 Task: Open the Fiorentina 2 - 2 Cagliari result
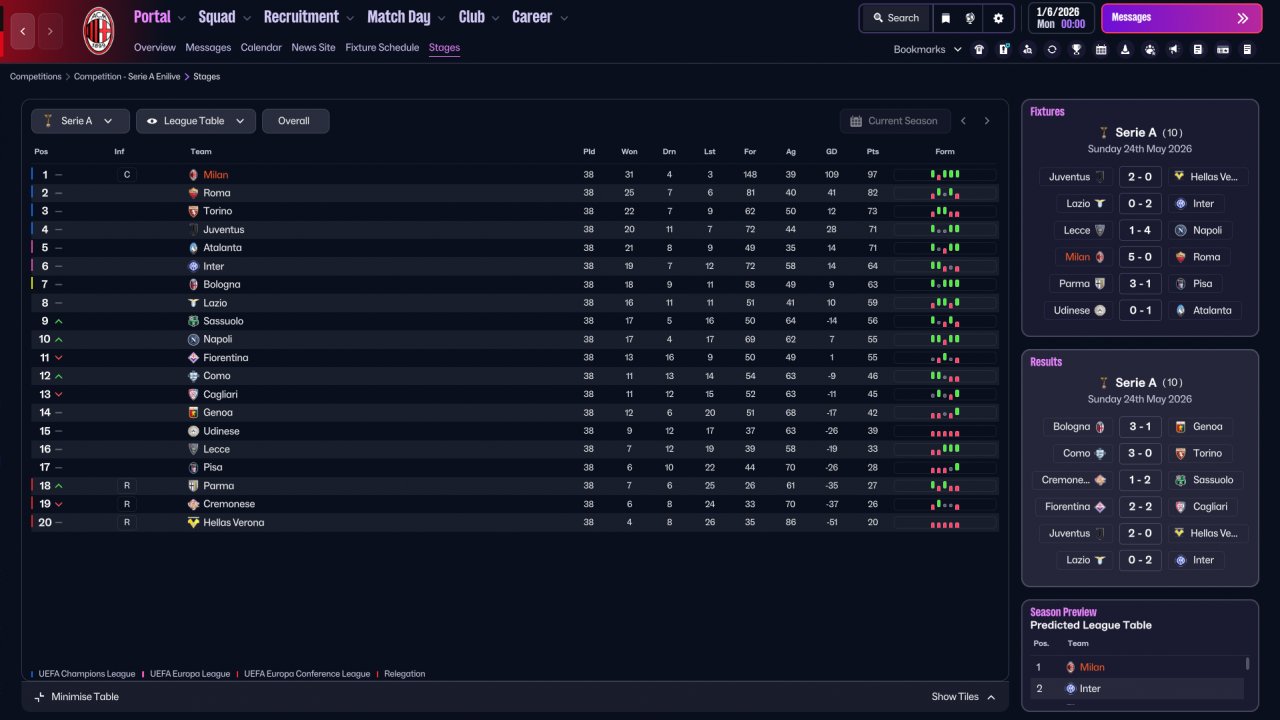[1140, 507]
